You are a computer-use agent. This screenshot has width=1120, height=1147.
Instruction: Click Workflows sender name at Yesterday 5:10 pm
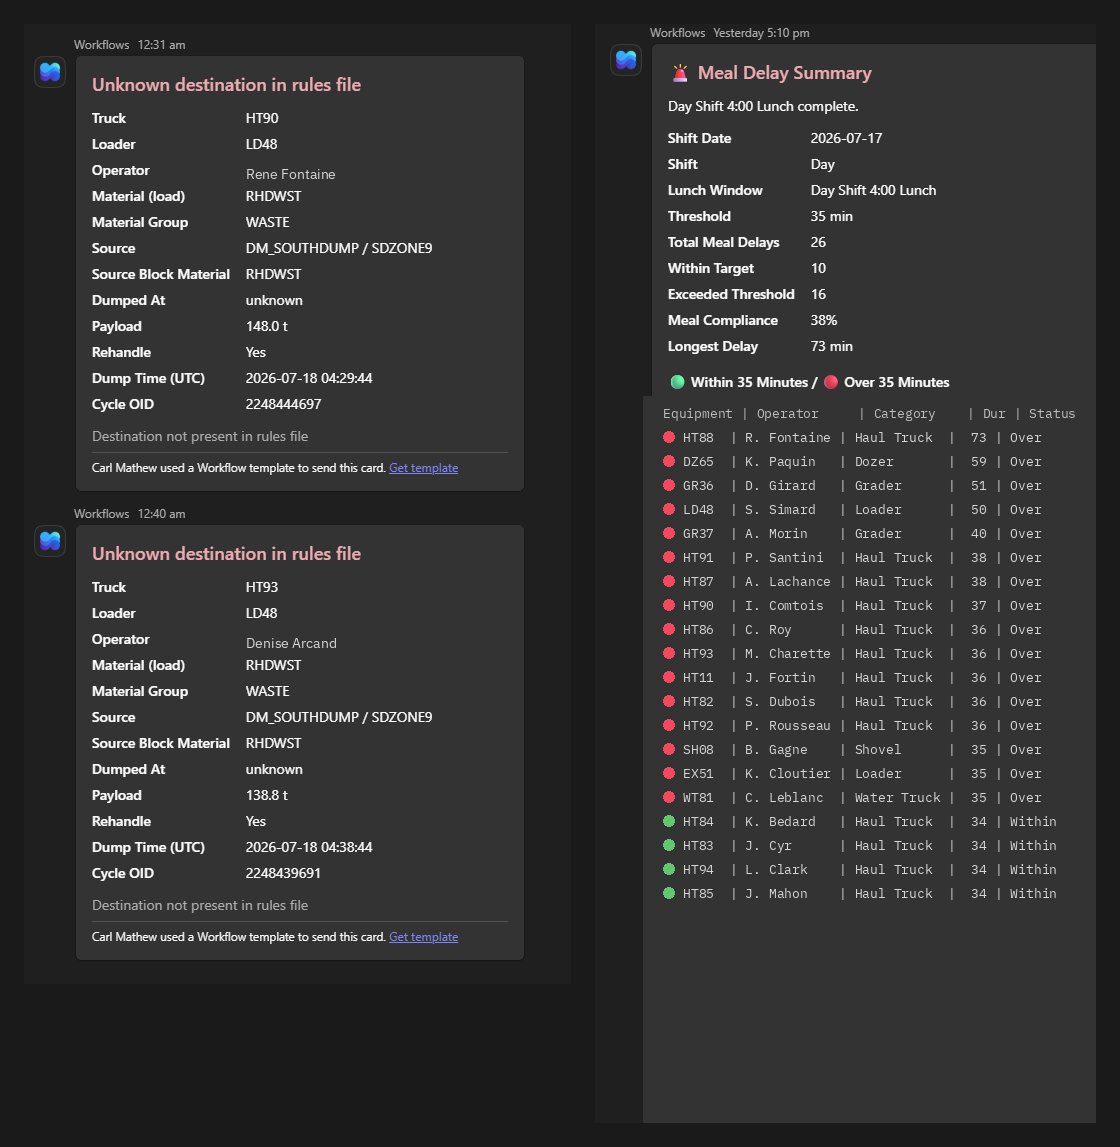pyautogui.click(x=677, y=33)
